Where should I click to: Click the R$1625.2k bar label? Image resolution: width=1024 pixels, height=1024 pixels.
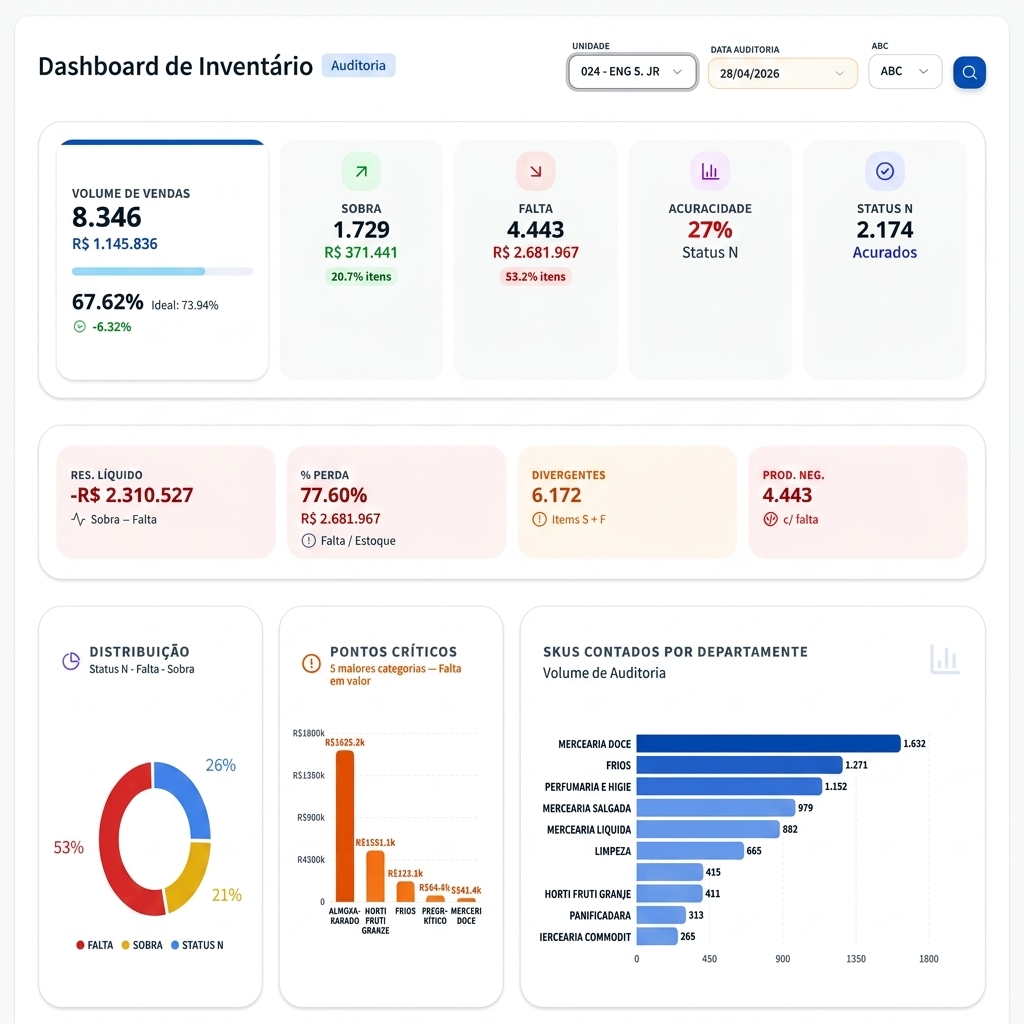(345, 743)
